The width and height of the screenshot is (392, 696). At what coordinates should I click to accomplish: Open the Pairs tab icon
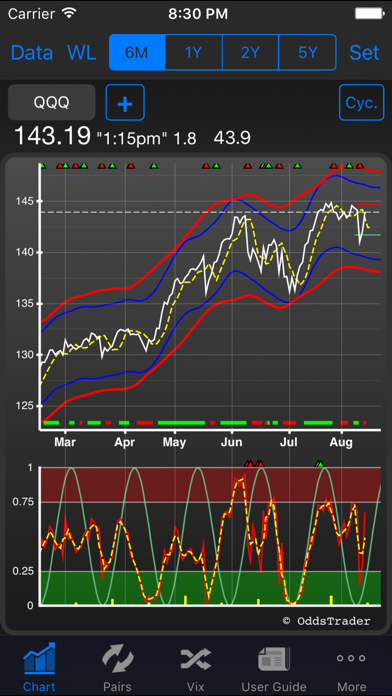(x=118, y=659)
